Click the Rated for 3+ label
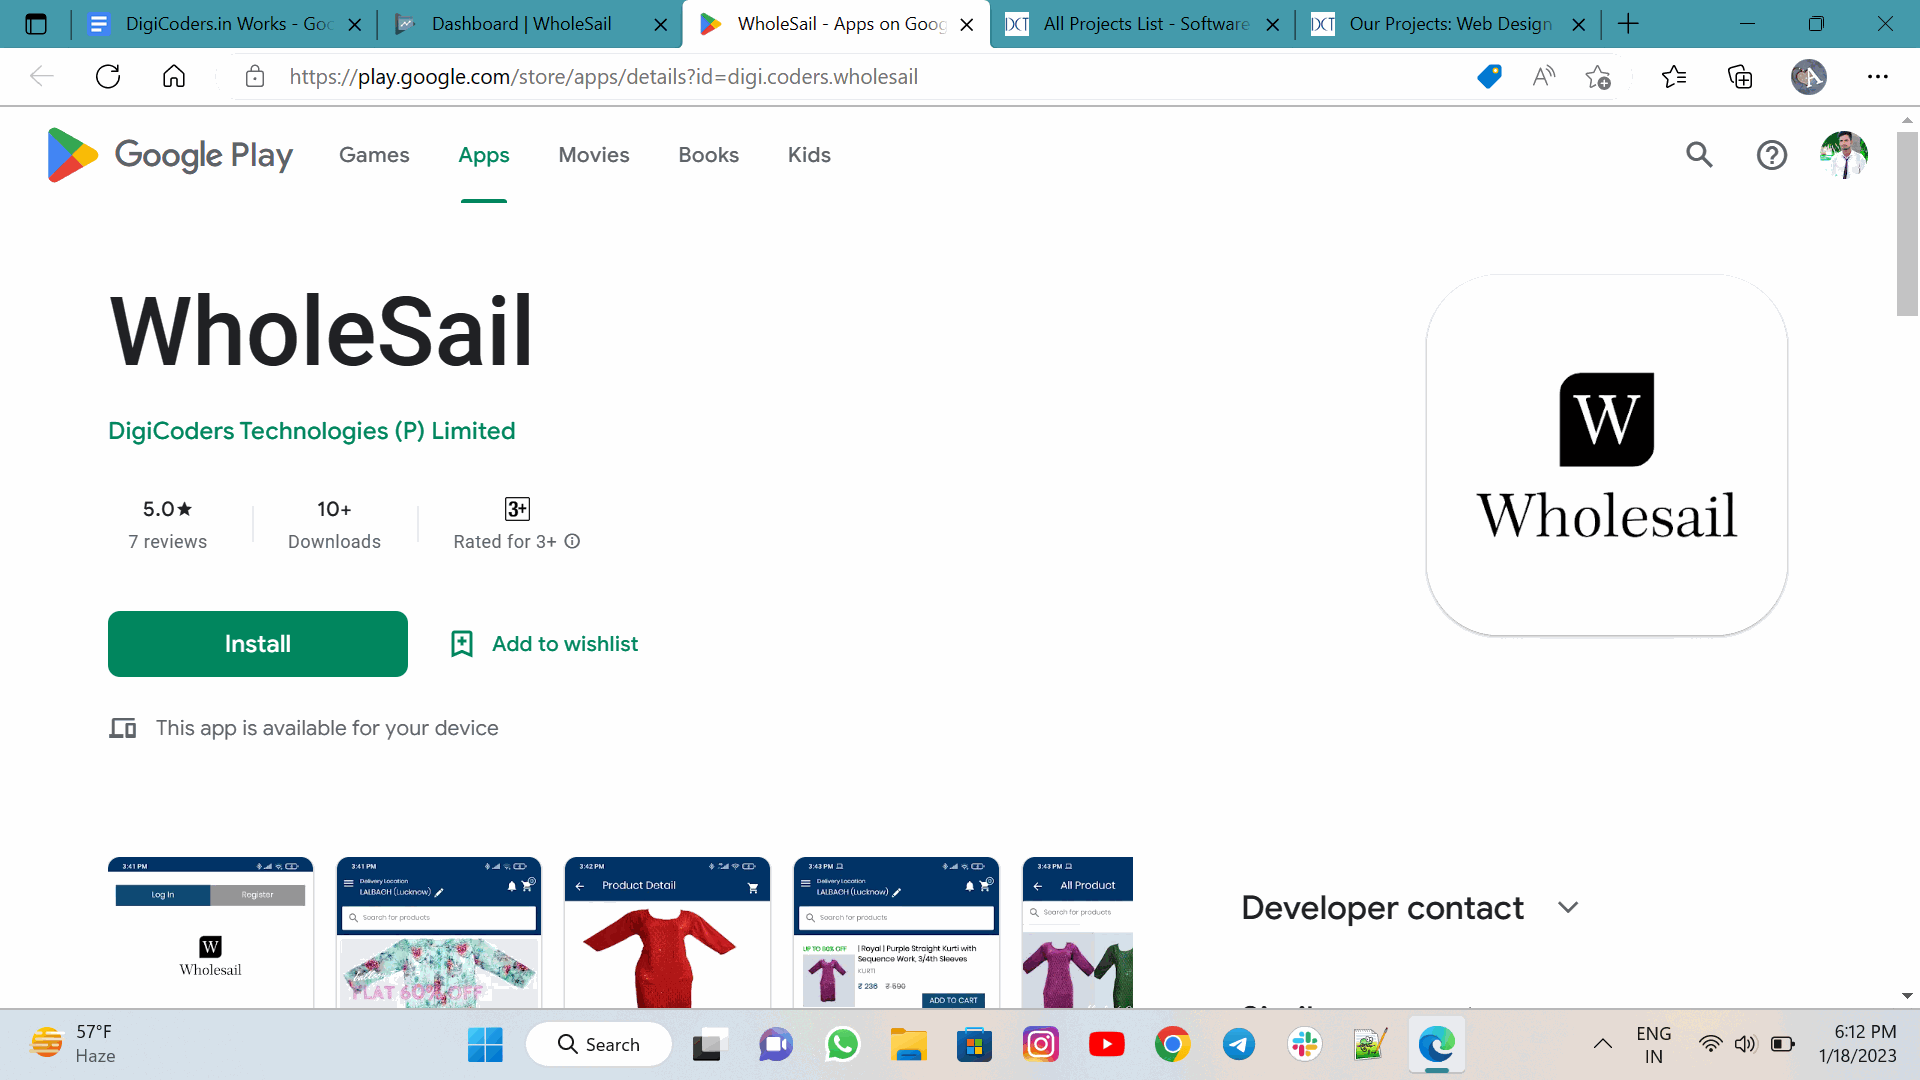 pos(505,542)
